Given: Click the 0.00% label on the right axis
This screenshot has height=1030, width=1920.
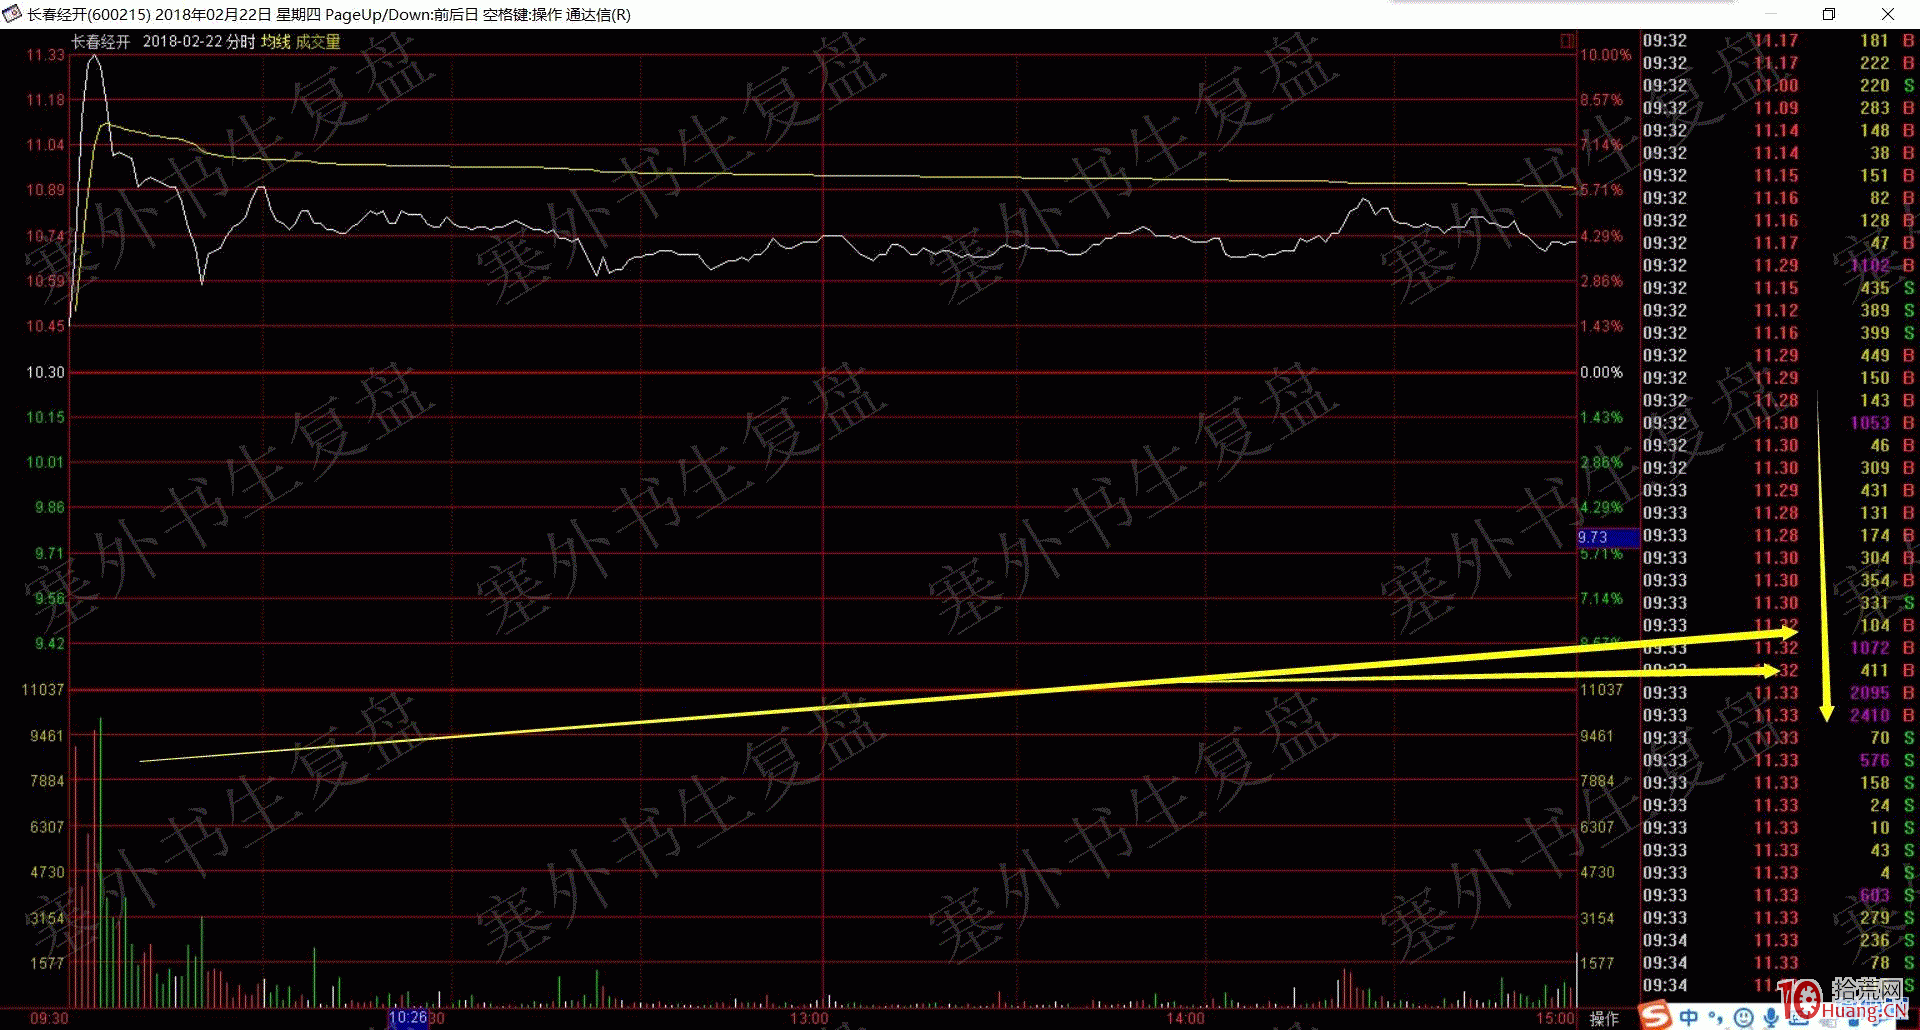Looking at the screenshot, I should (1601, 372).
